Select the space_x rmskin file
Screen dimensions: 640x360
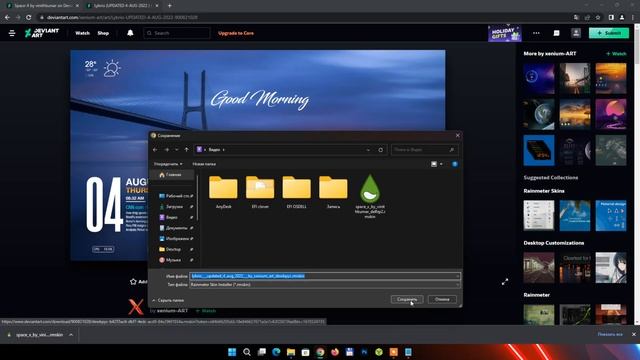(x=370, y=196)
